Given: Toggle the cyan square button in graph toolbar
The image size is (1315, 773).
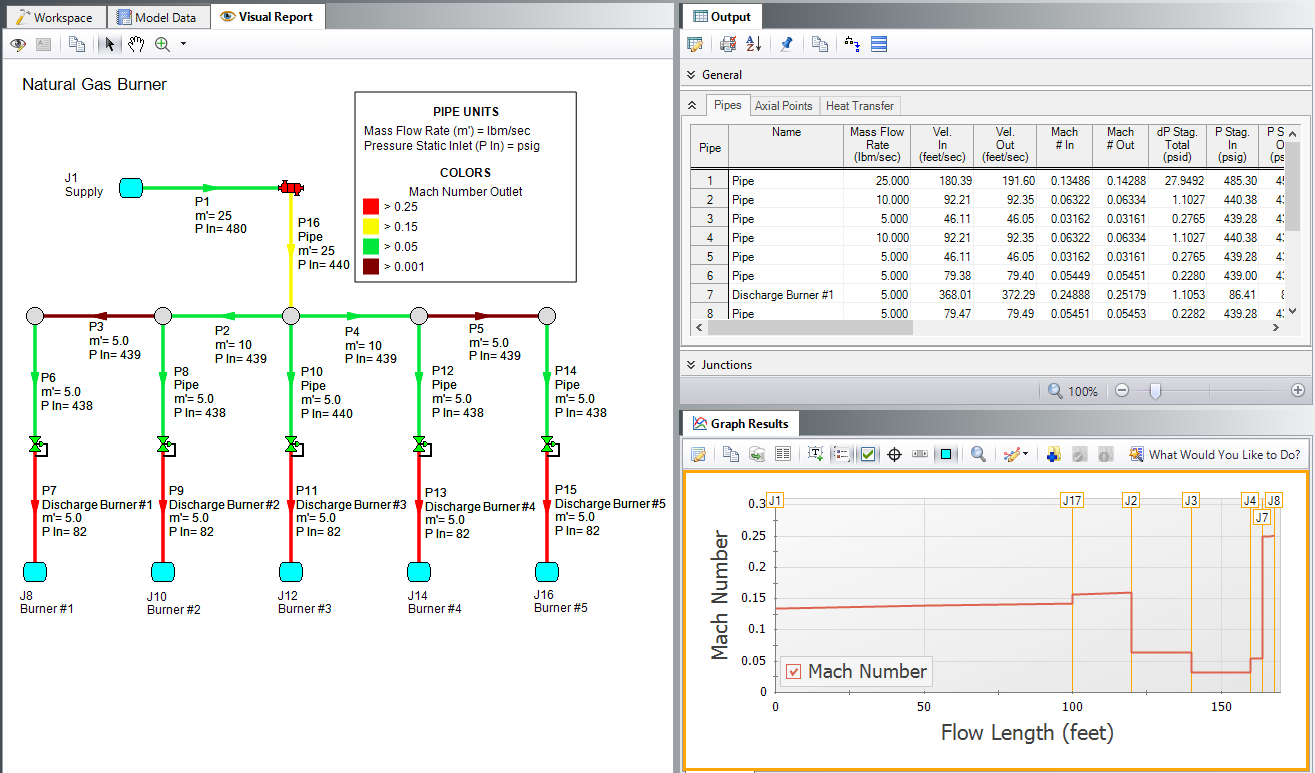Looking at the screenshot, I should [x=946, y=454].
